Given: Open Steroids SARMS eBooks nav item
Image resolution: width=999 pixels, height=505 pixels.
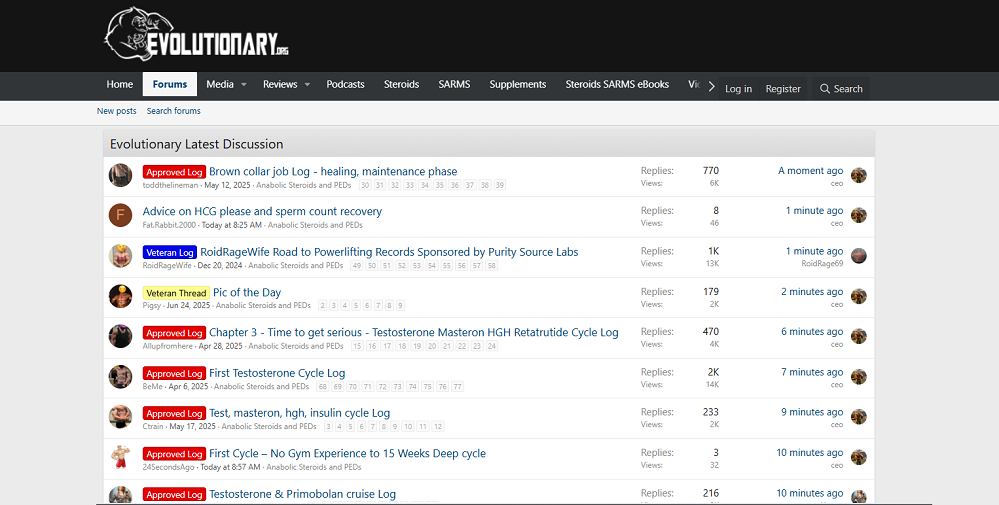Looking at the screenshot, I should point(617,84).
